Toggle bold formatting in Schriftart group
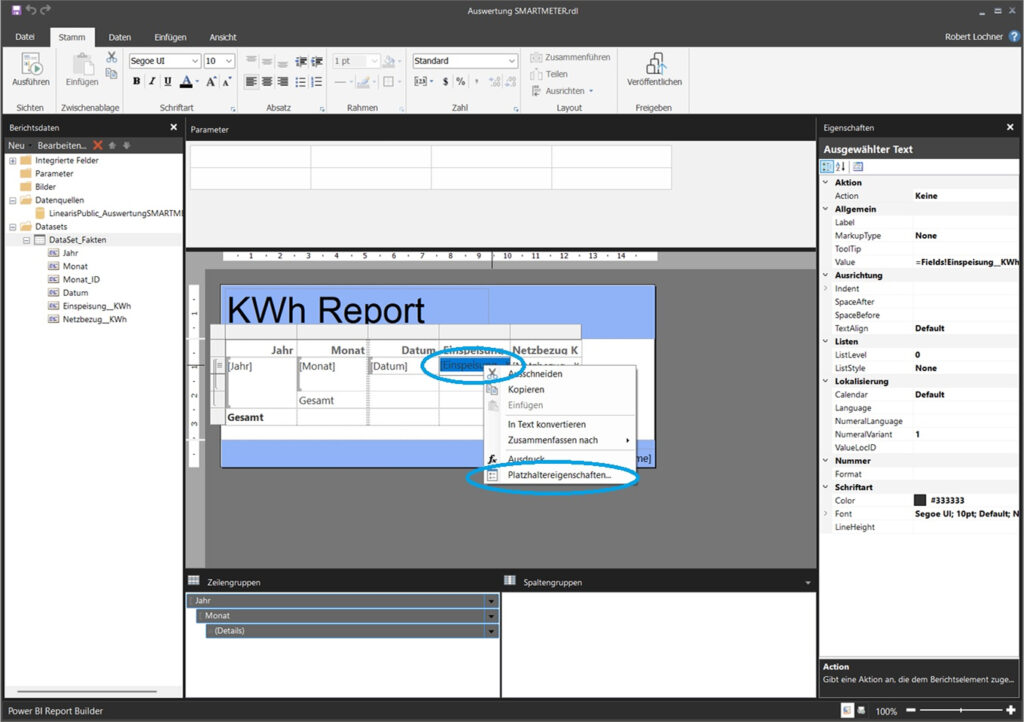Image resolution: width=1024 pixels, height=722 pixels. [x=137, y=82]
